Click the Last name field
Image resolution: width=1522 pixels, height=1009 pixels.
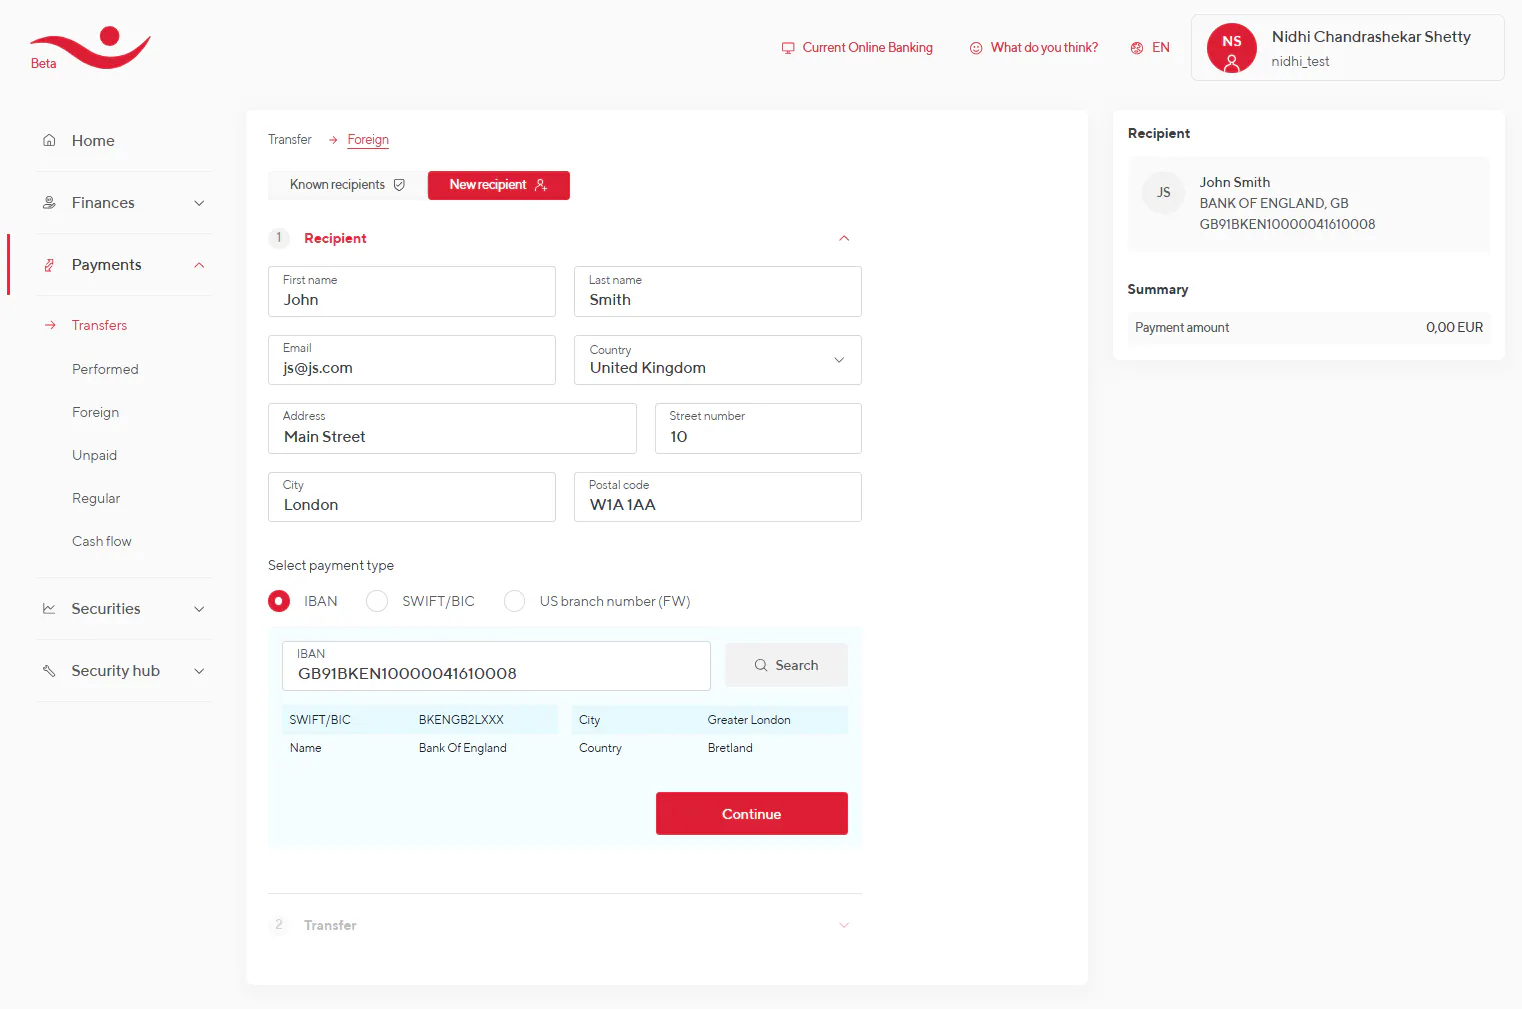718,292
